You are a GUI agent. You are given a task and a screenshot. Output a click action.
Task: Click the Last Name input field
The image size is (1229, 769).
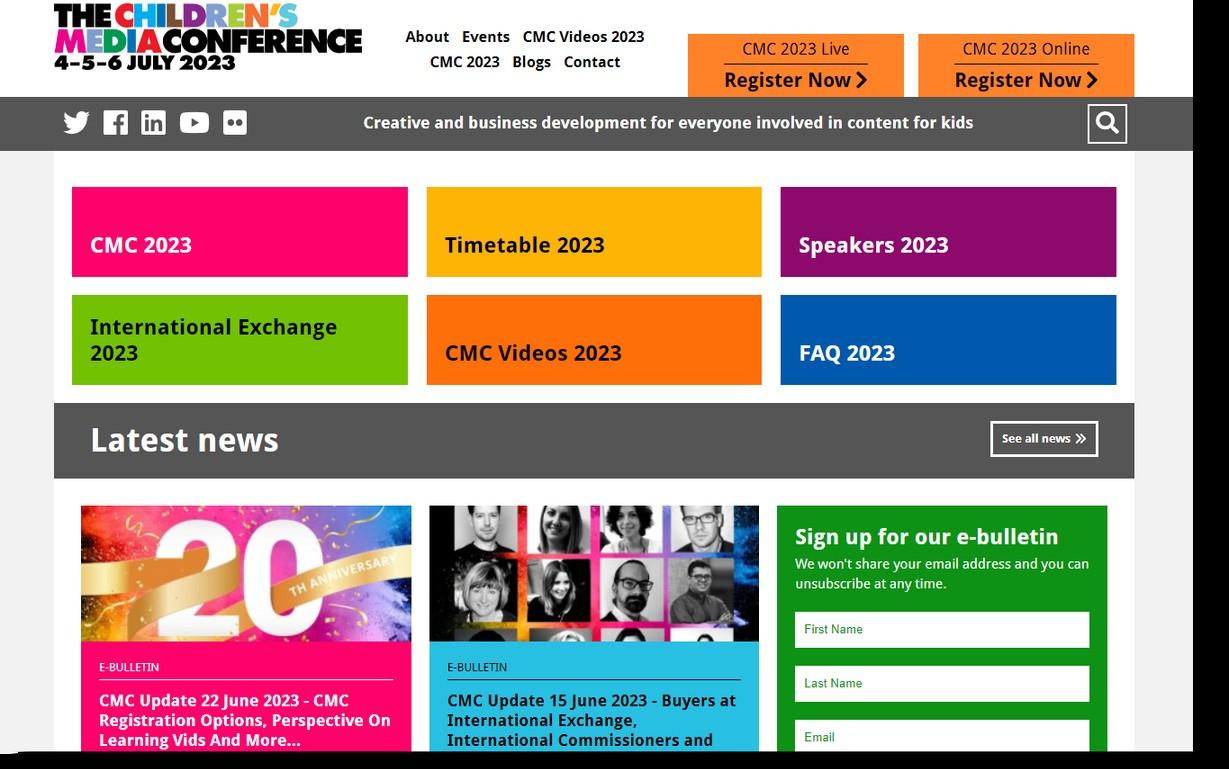tap(942, 684)
